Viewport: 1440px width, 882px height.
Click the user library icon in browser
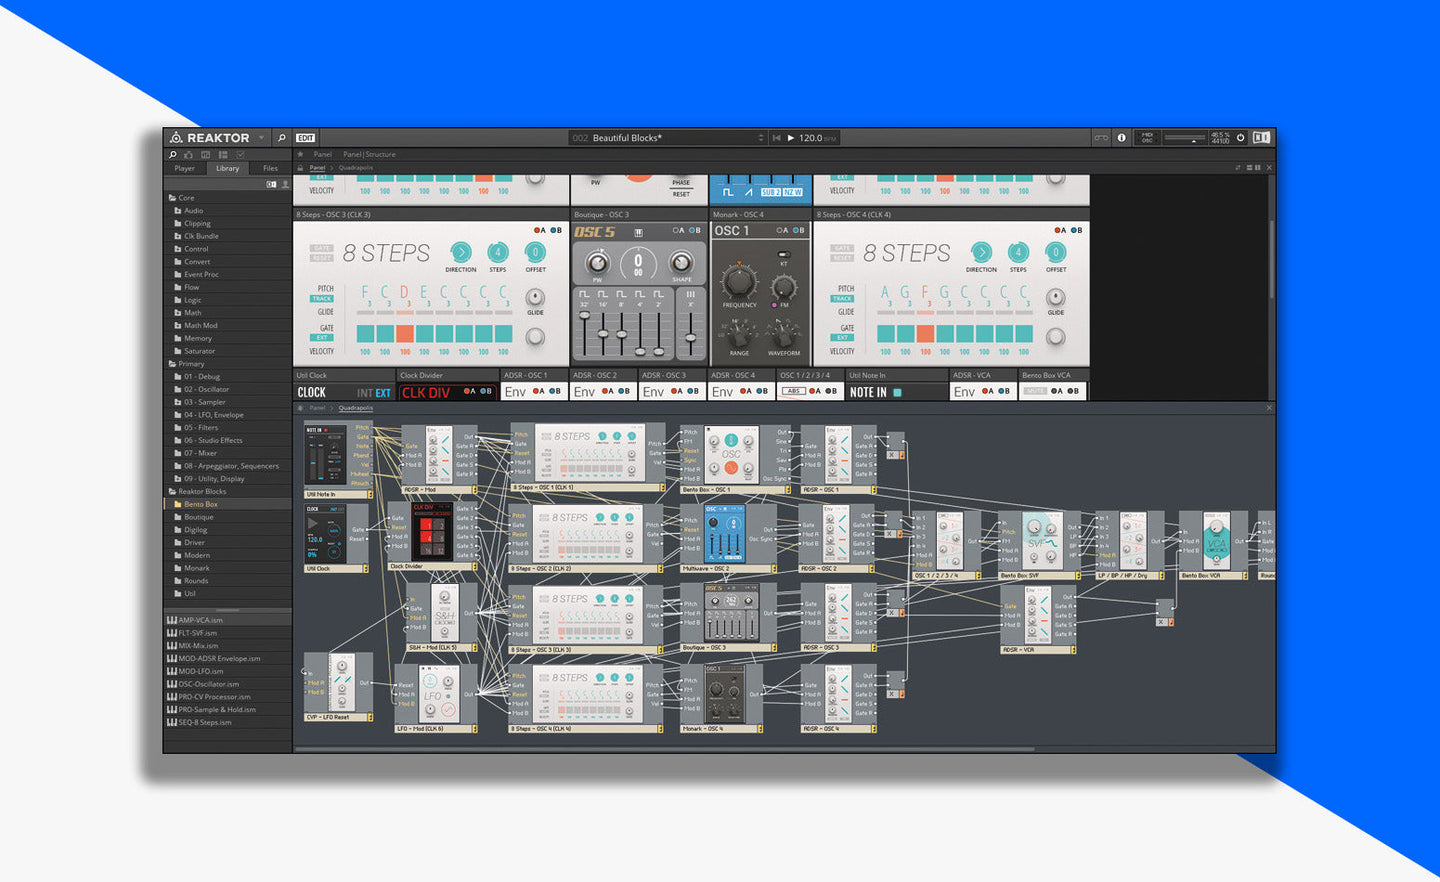285,184
